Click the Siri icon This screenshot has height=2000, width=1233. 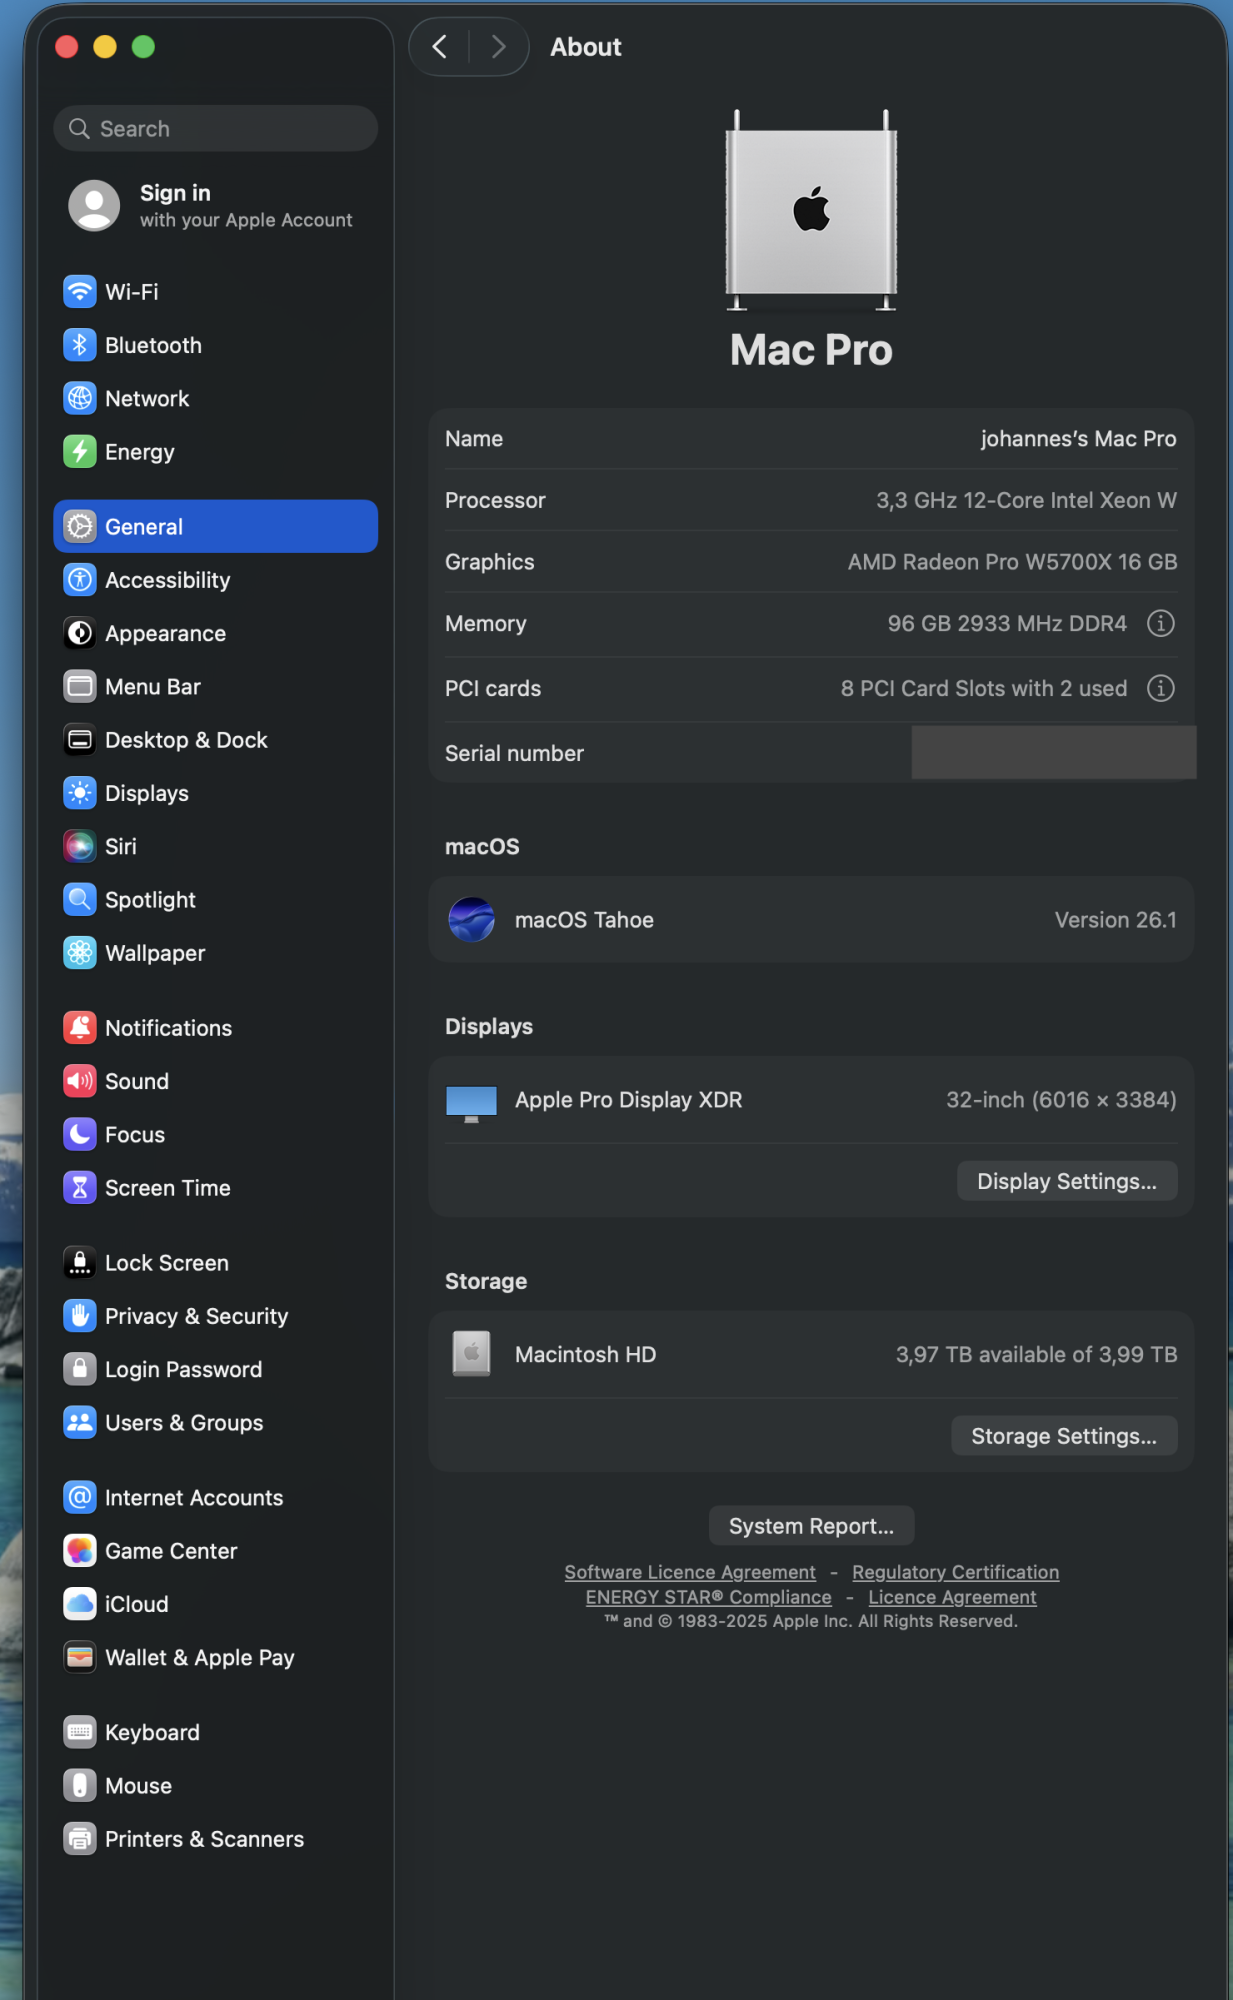click(80, 846)
